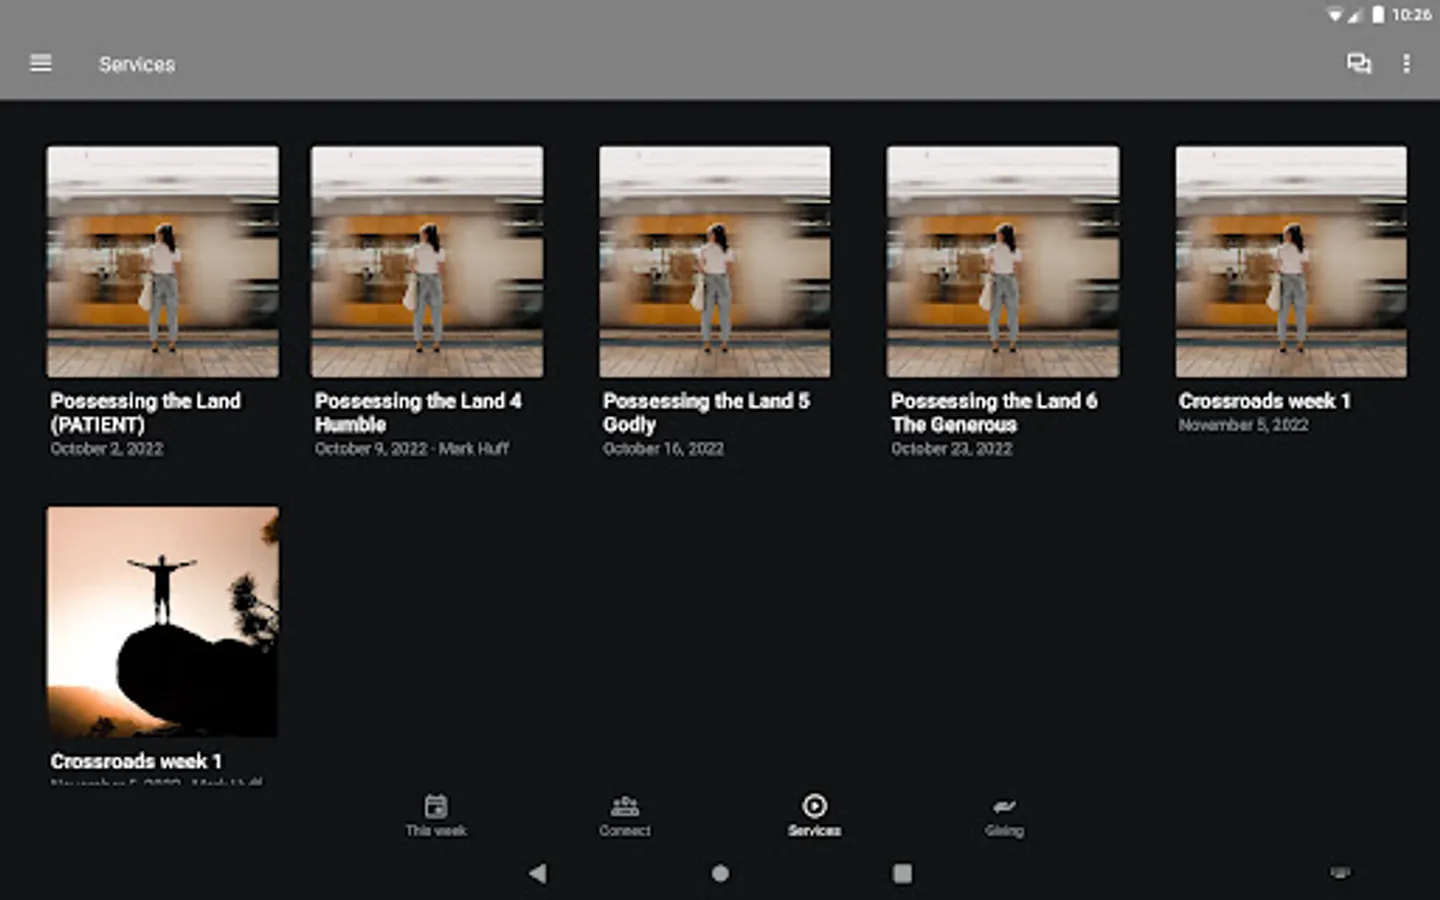Image resolution: width=1440 pixels, height=900 pixels.
Task: Open Possessing the Land (PATIENT) thumbnail
Action: (x=163, y=262)
